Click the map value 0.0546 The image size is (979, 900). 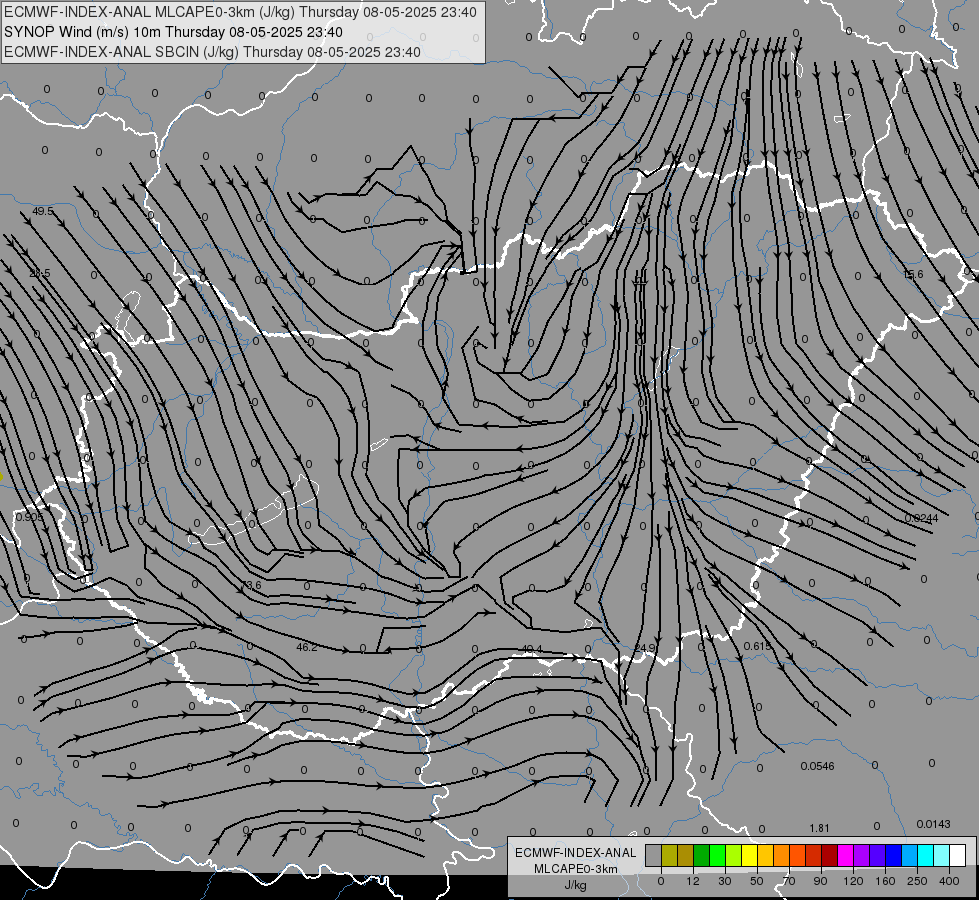(x=817, y=766)
